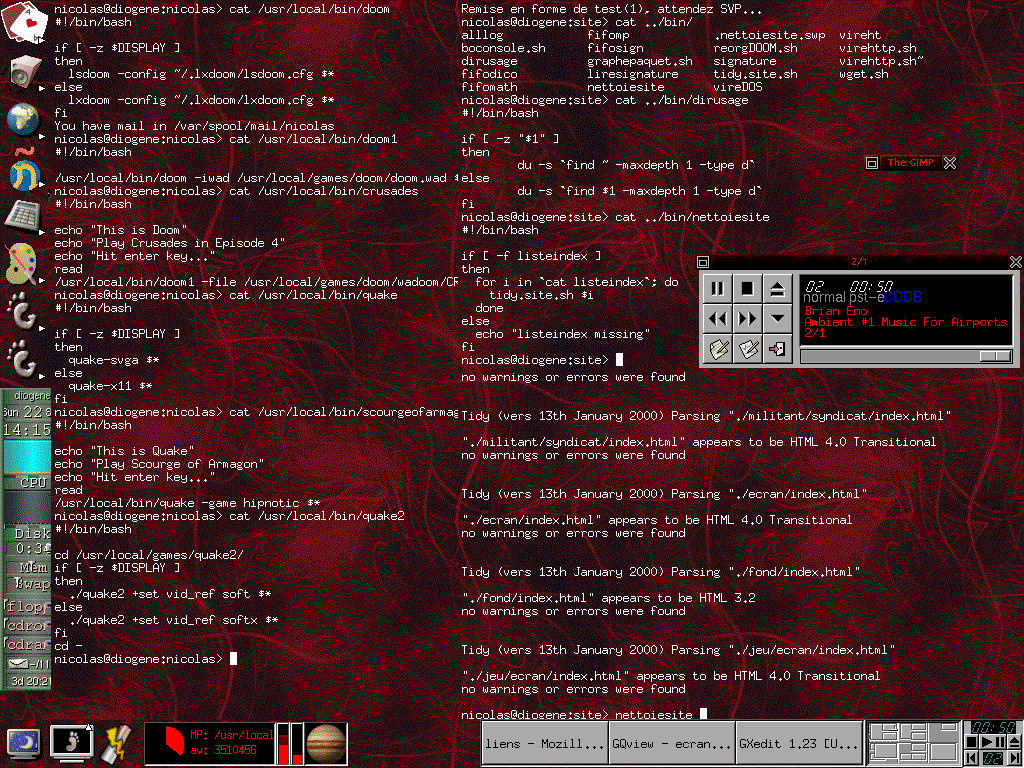Viewport: 1024px width, 768px height.
Task: Eject the CD with the eject button
Action: [x=777, y=289]
